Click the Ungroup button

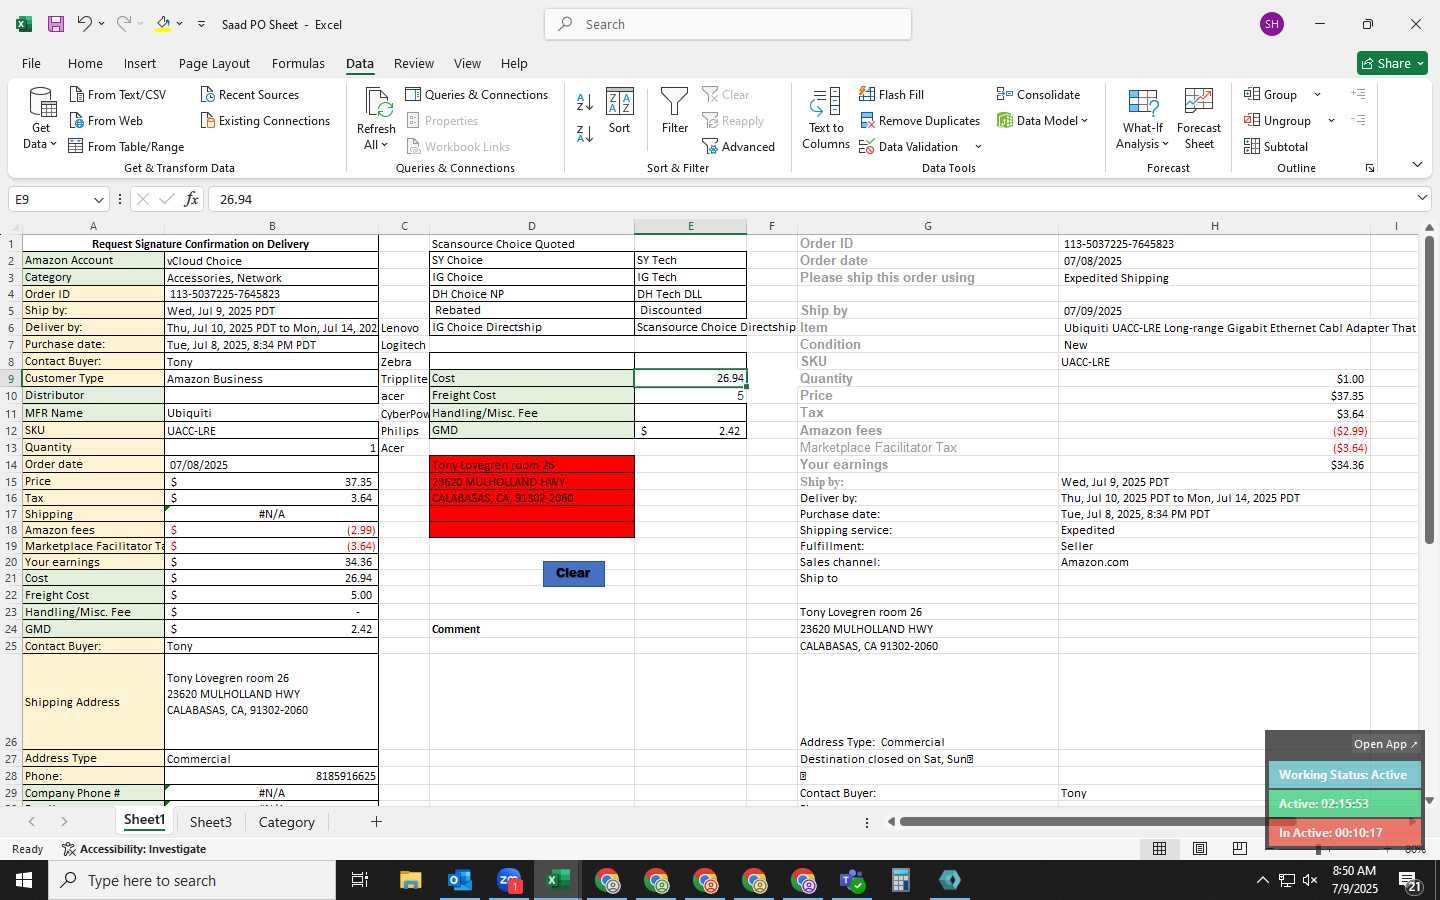[1278, 120]
